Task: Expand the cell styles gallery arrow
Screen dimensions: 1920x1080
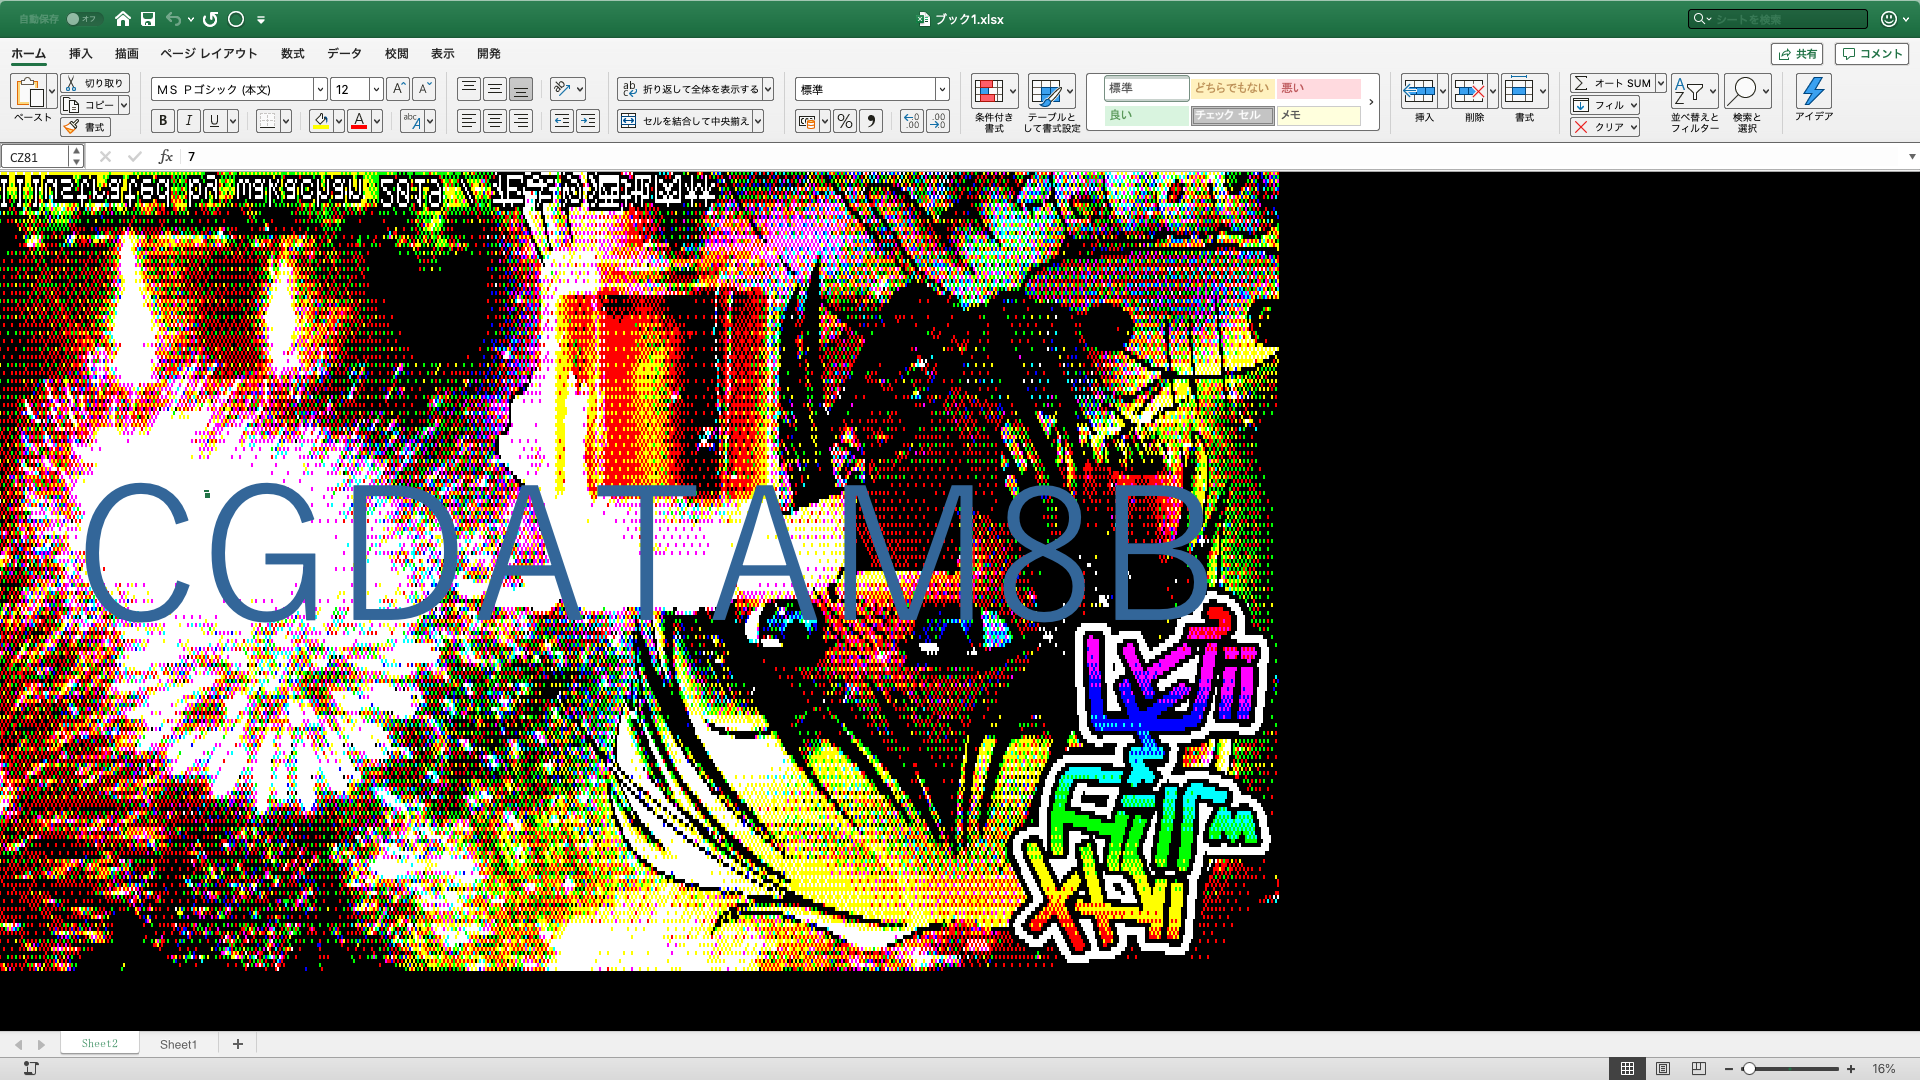Action: [1371, 102]
